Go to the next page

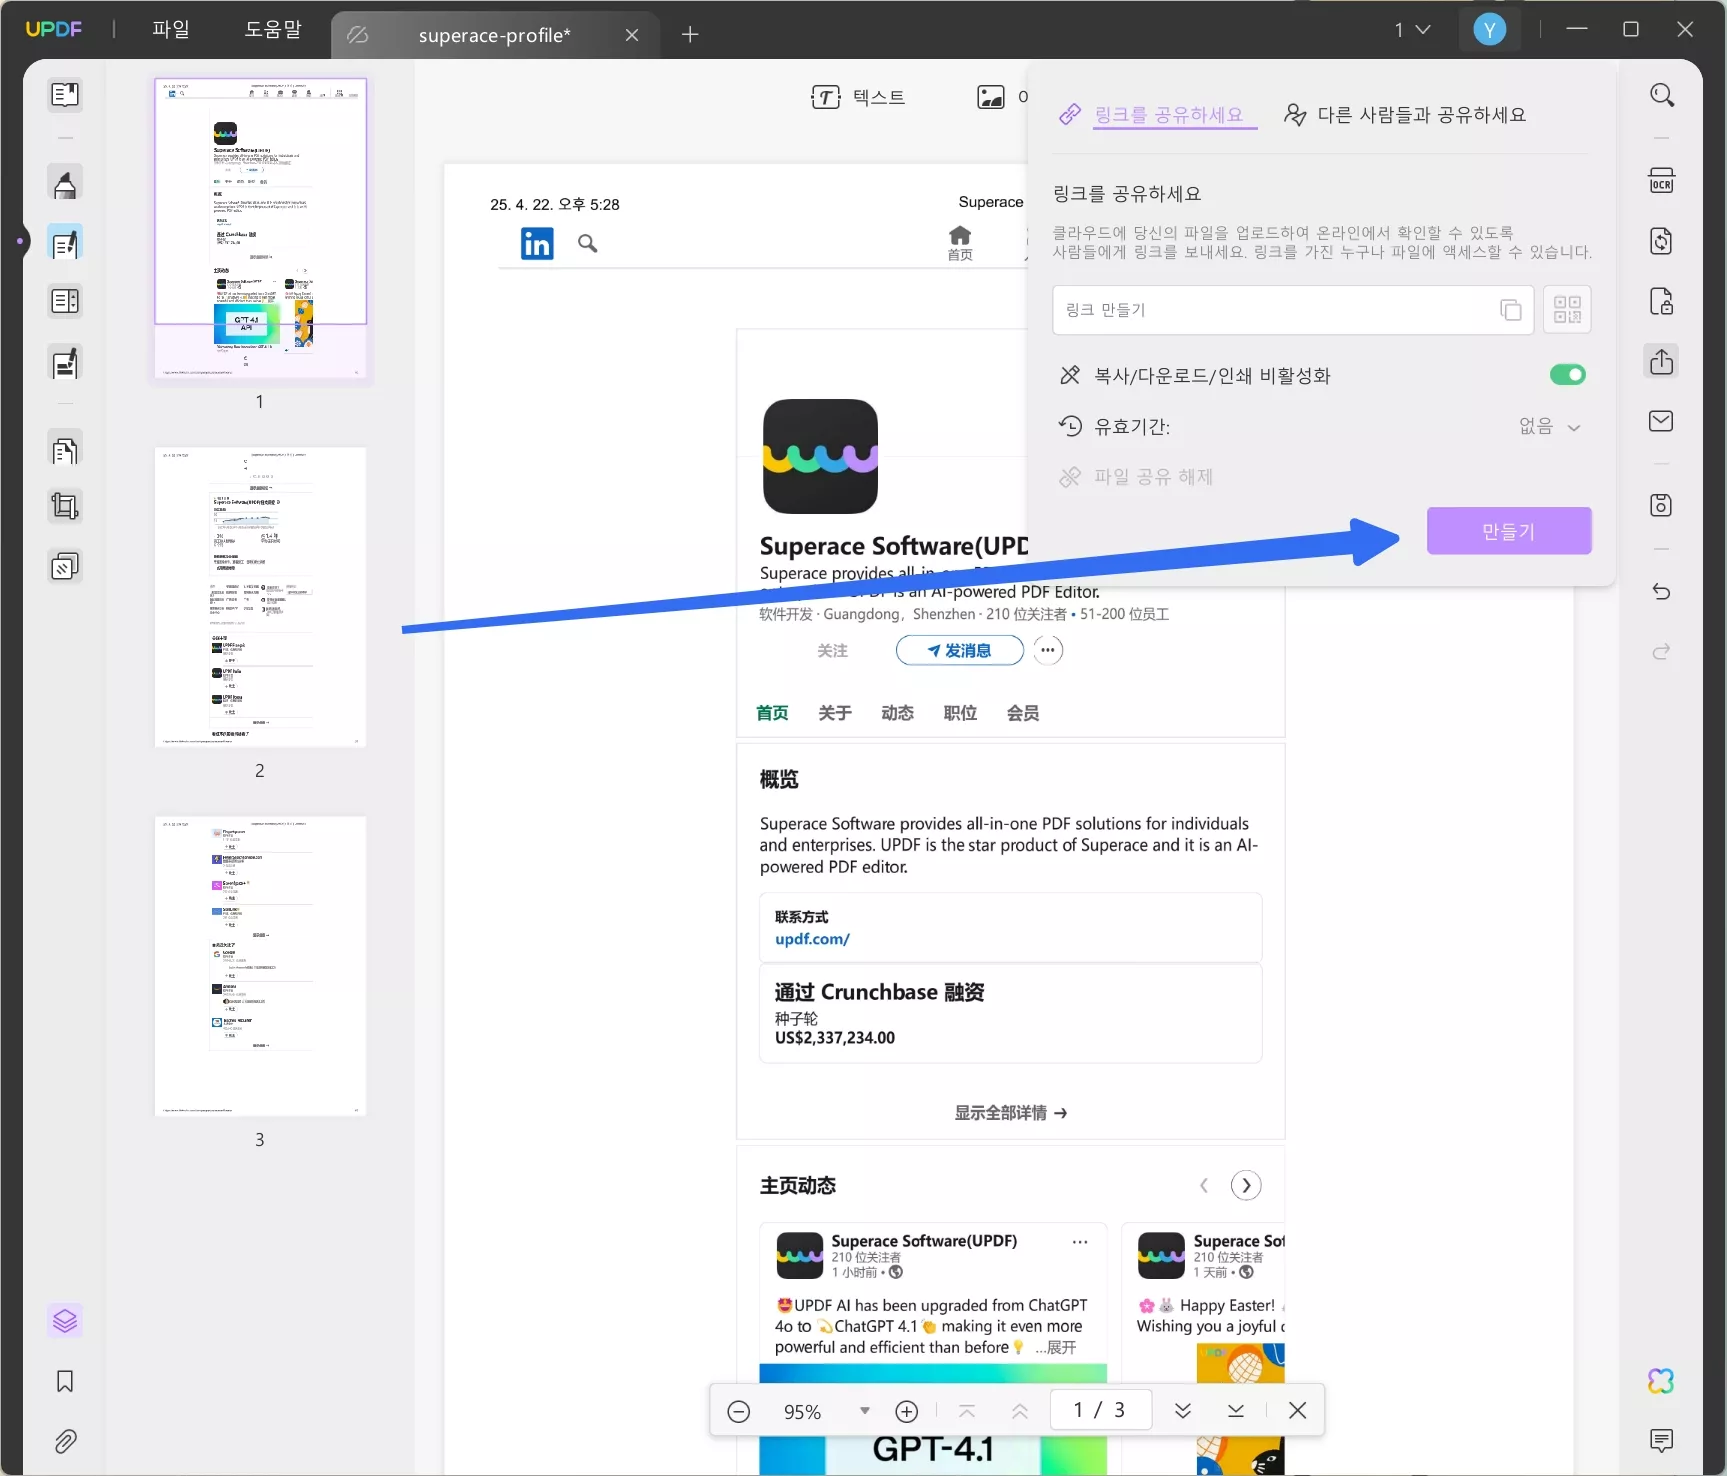point(1183,1411)
